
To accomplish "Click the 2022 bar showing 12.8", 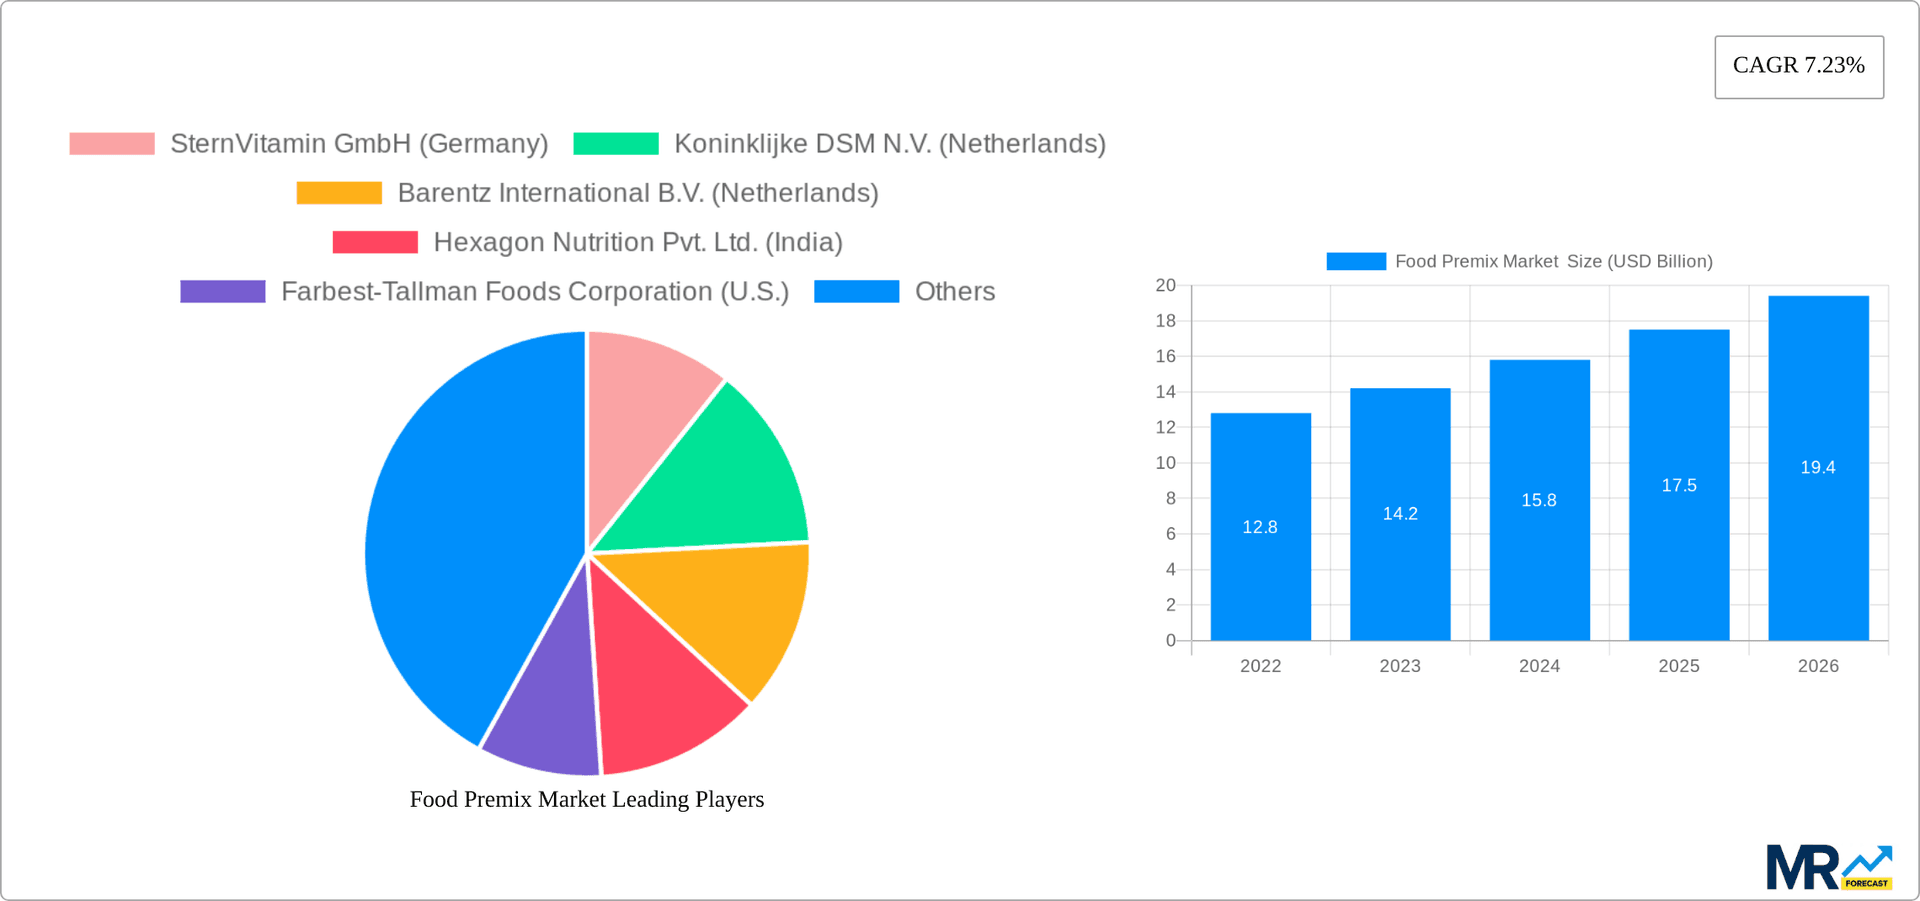I will point(1260,527).
